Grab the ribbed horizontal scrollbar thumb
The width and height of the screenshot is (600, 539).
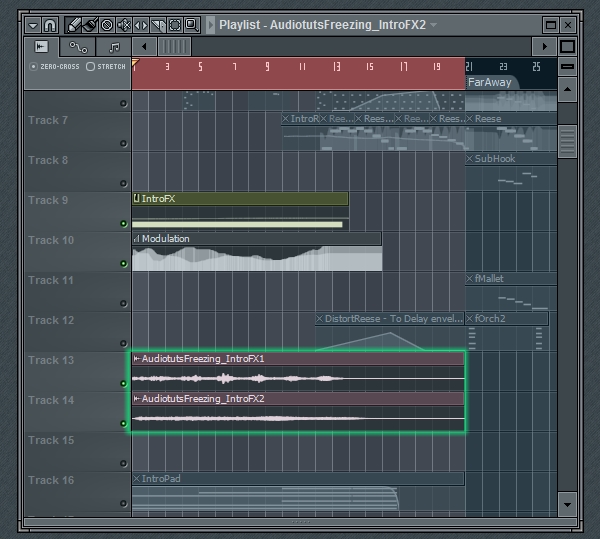tap(174, 47)
